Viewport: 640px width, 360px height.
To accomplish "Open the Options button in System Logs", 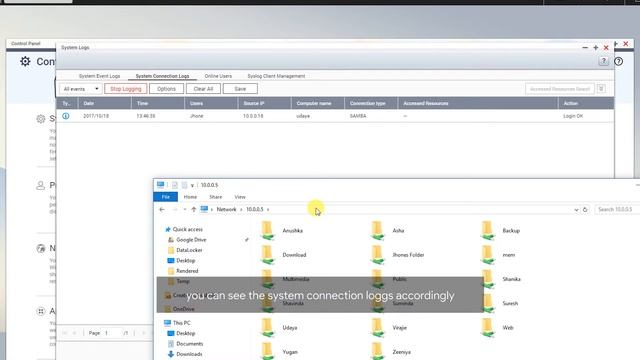I will 166,89.
